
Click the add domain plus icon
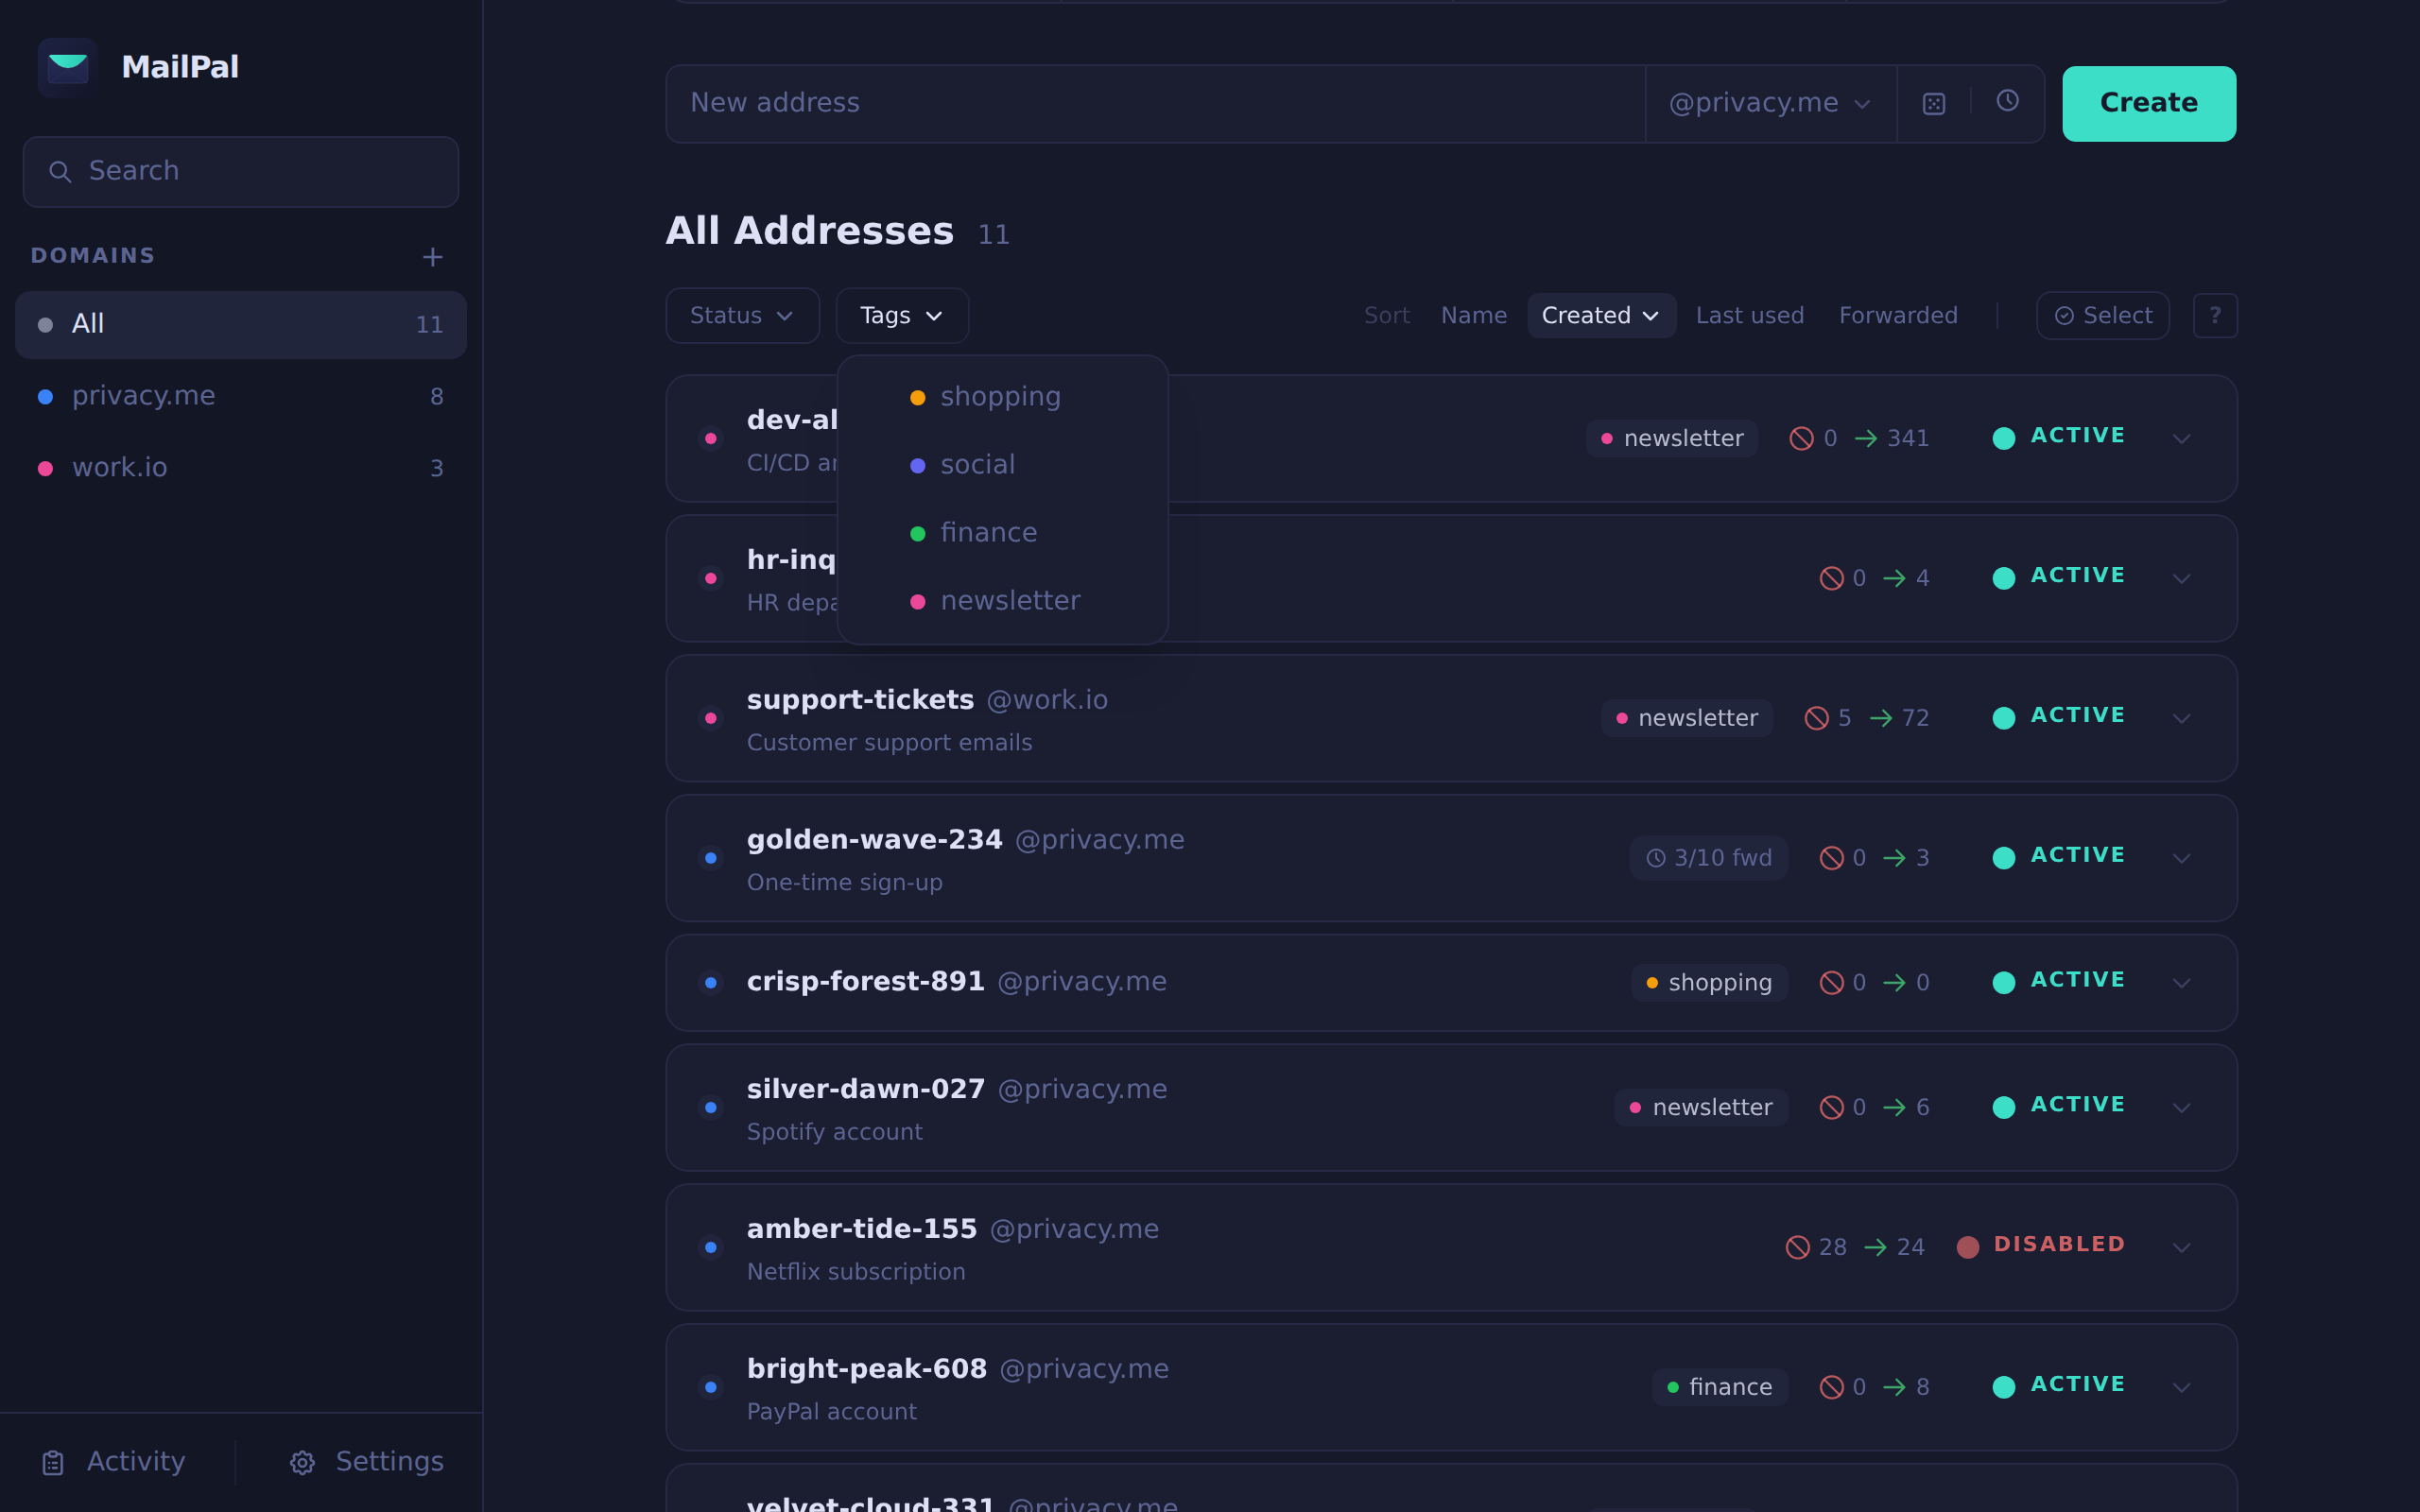(x=432, y=257)
